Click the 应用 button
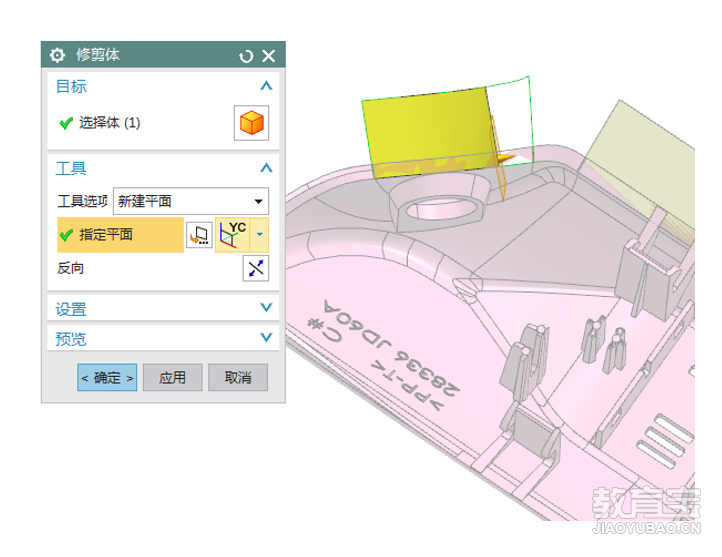This screenshot has height=557, width=722. pos(173,377)
